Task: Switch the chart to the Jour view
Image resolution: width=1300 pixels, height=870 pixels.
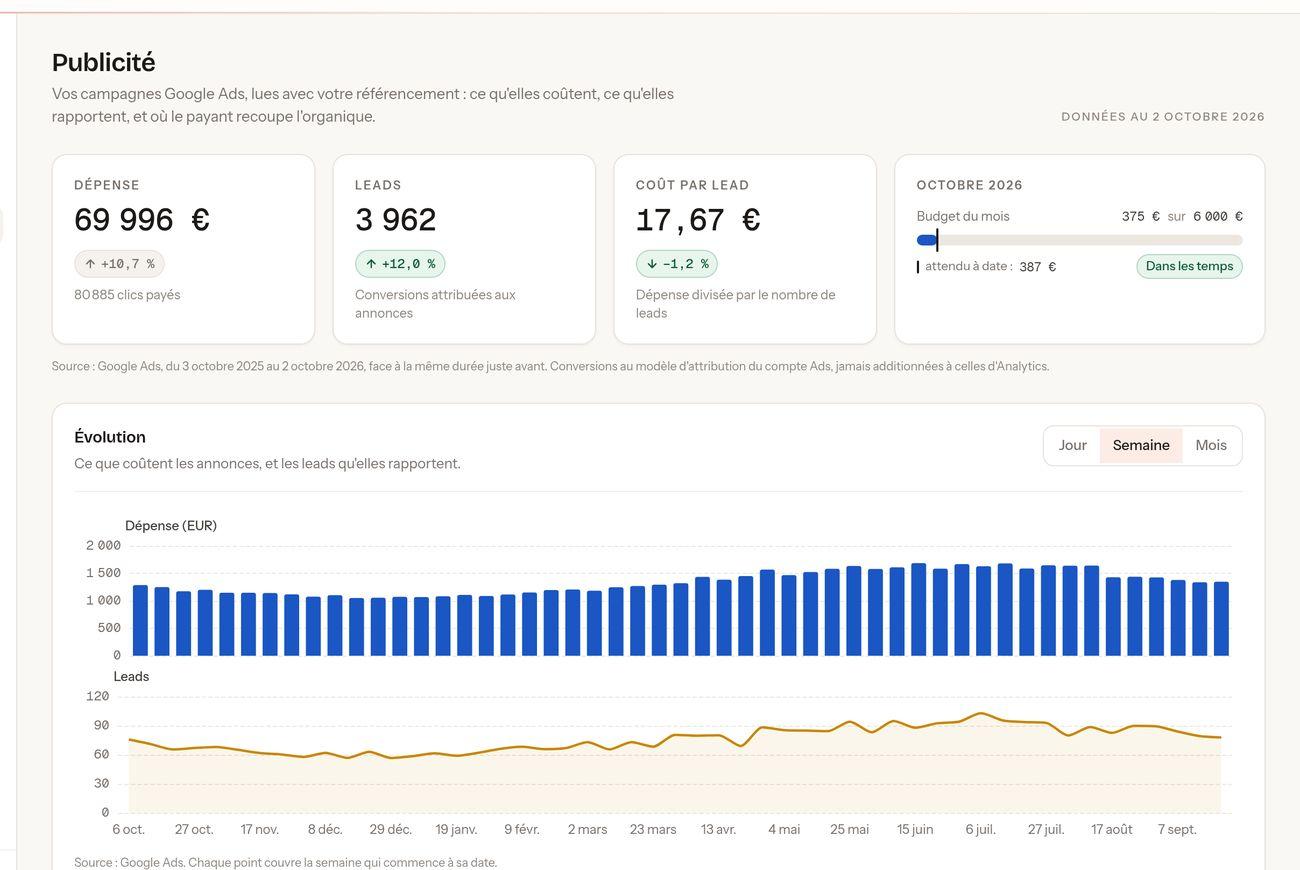Action: (1073, 446)
